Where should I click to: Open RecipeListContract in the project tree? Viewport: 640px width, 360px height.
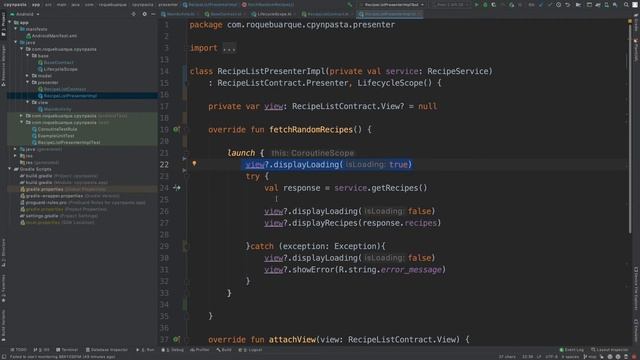pyautogui.click(x=62, y=89)
